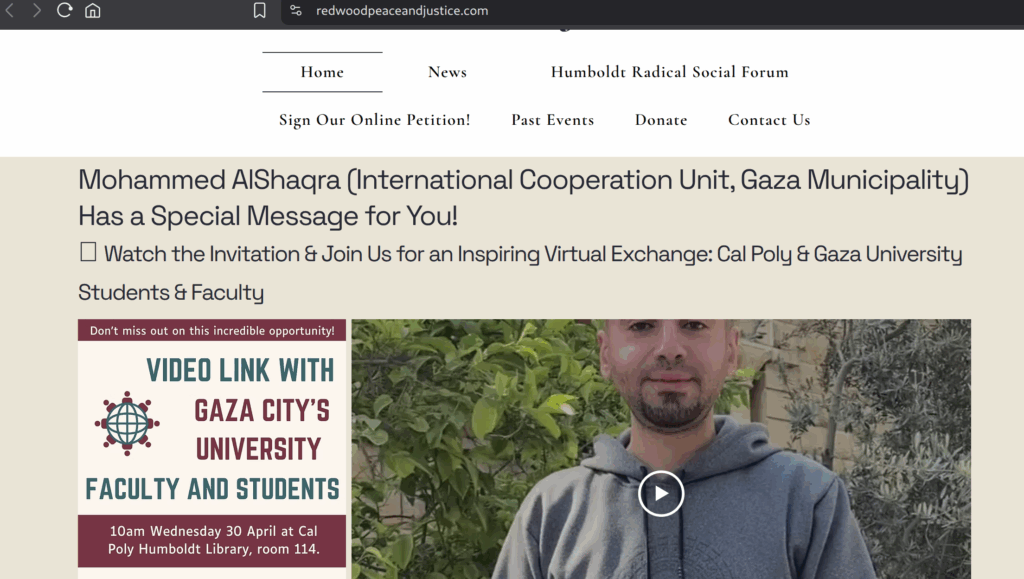Open the Donate page
The image size is (1024, 579).
[x=661, y=120]
